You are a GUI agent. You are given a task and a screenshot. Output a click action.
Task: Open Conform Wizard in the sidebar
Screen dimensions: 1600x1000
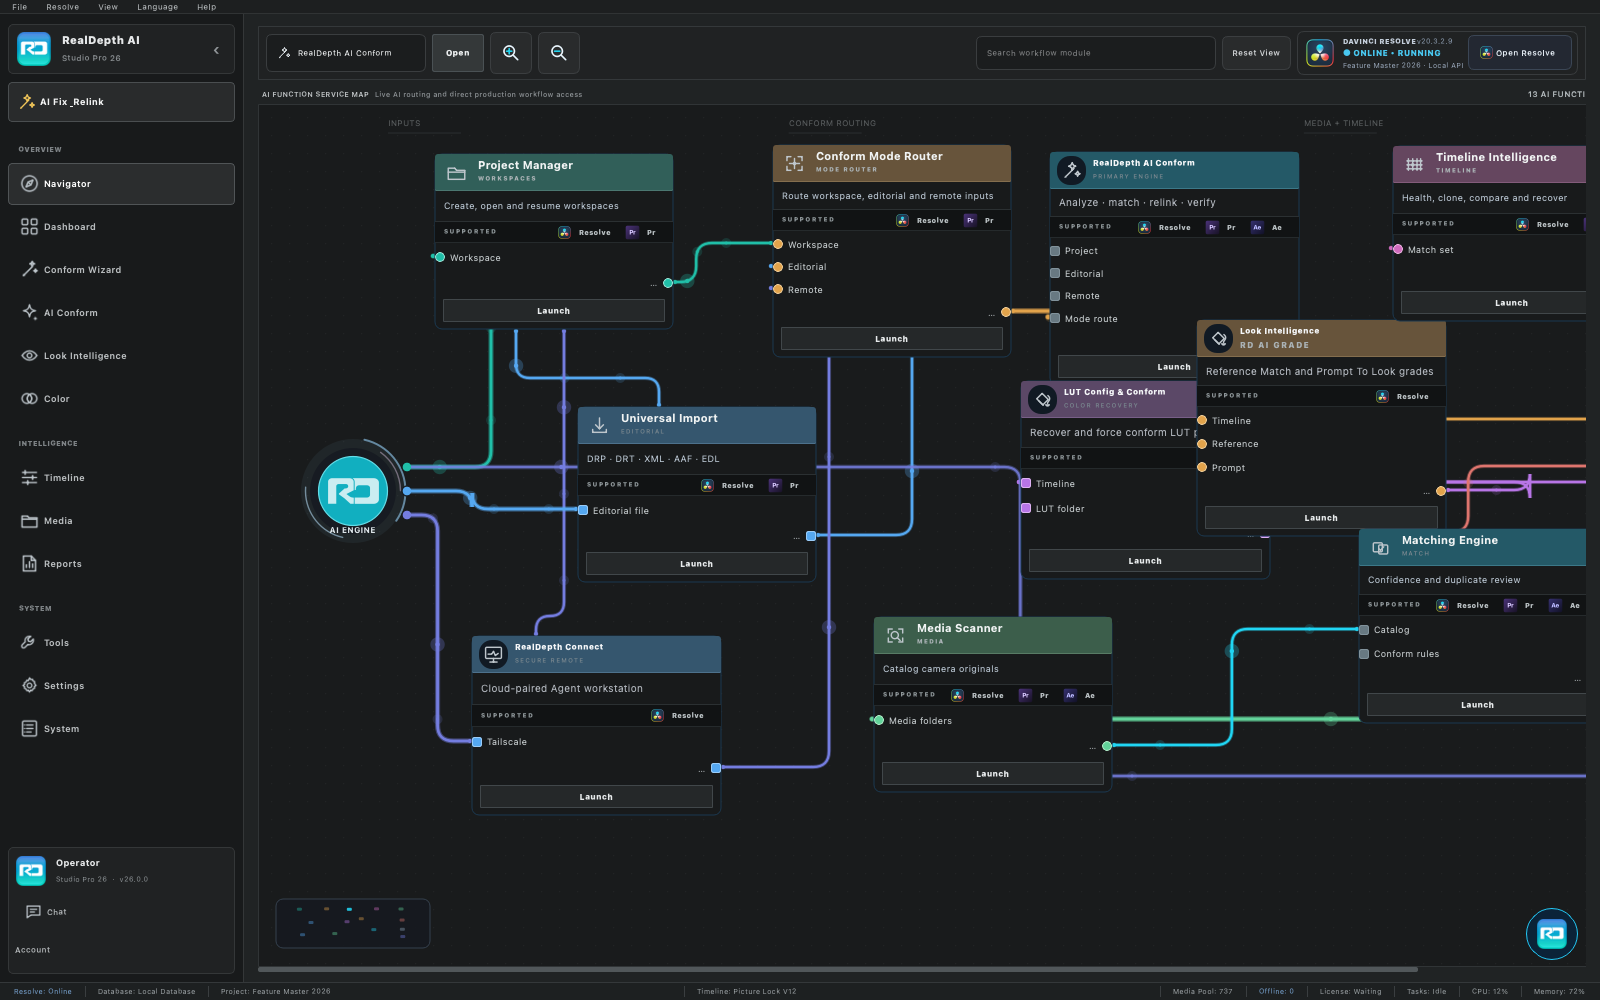[x=122, y=270]
